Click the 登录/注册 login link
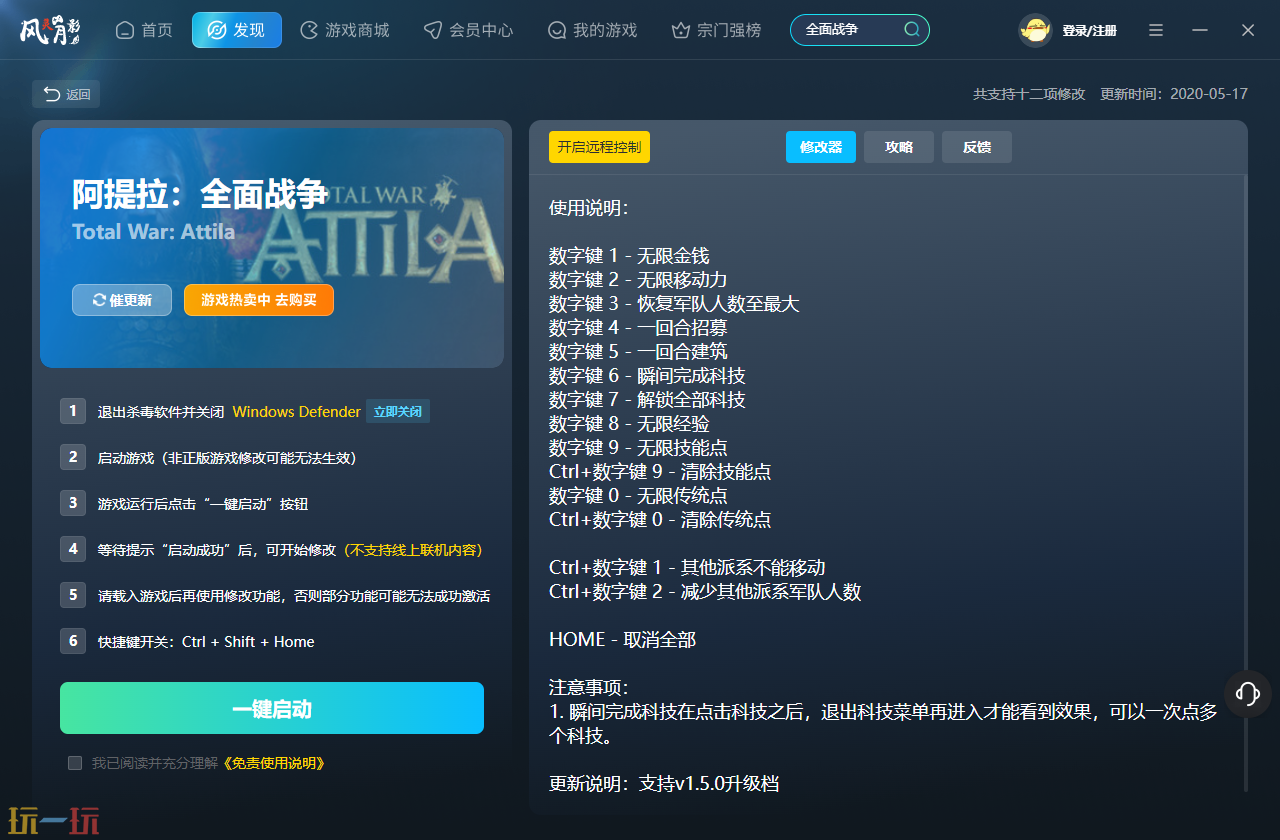This screenshot has height=840, width=1280. [x=1089, y=31]
